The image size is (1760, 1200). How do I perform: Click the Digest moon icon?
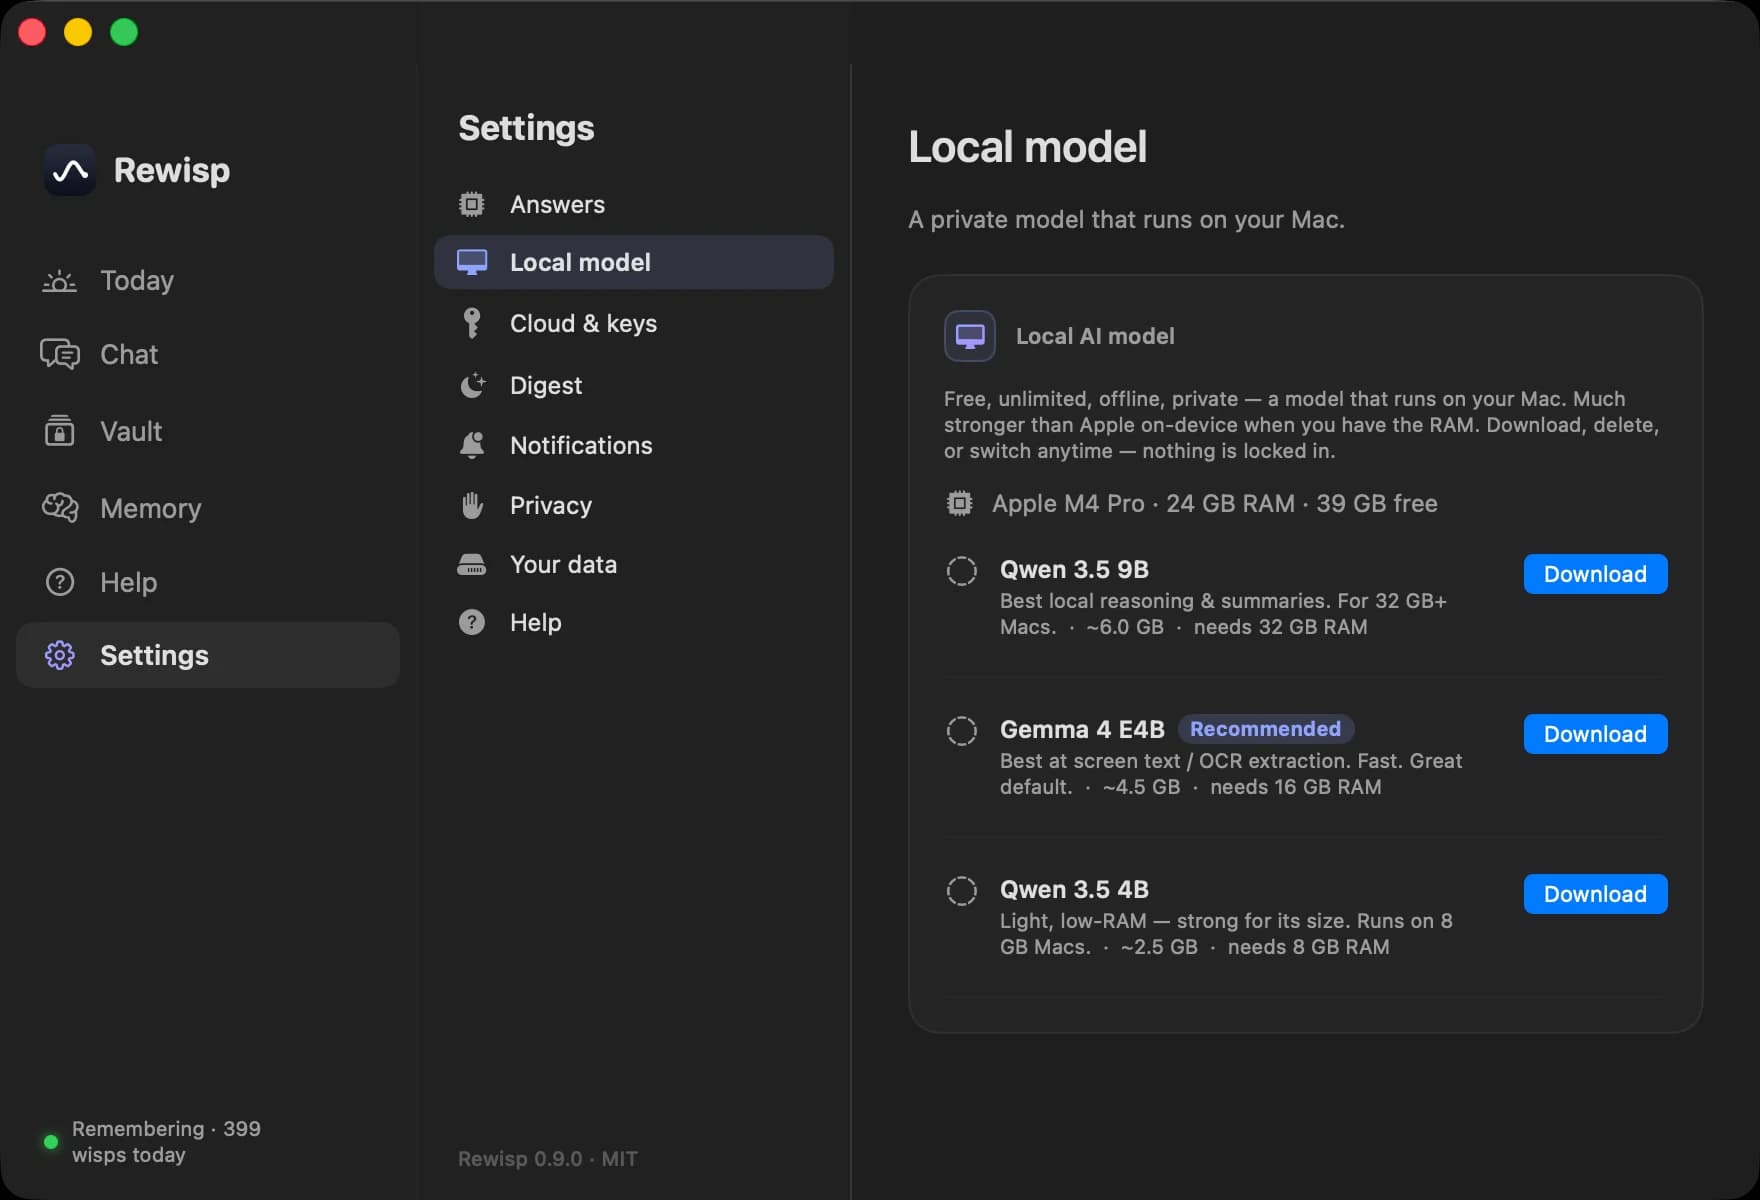coord(472,385)
